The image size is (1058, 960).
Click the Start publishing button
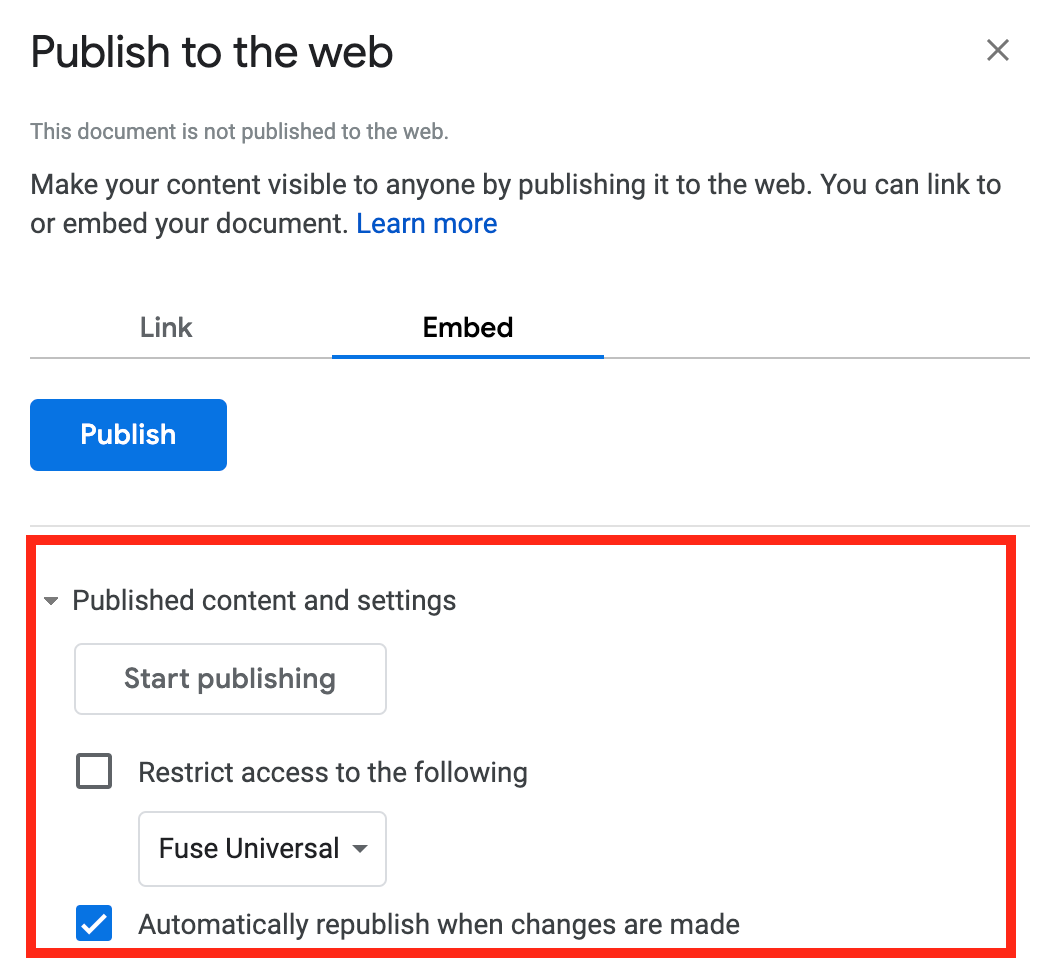tap(230, 679)
